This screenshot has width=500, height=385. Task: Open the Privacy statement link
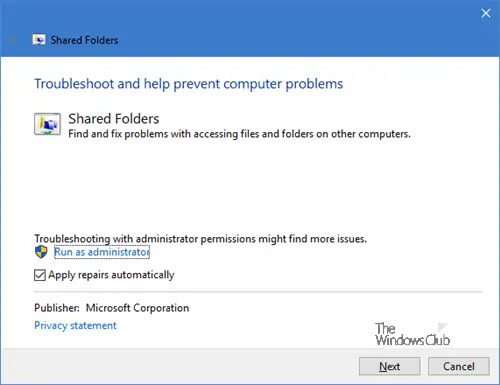(x=75, y=325)
